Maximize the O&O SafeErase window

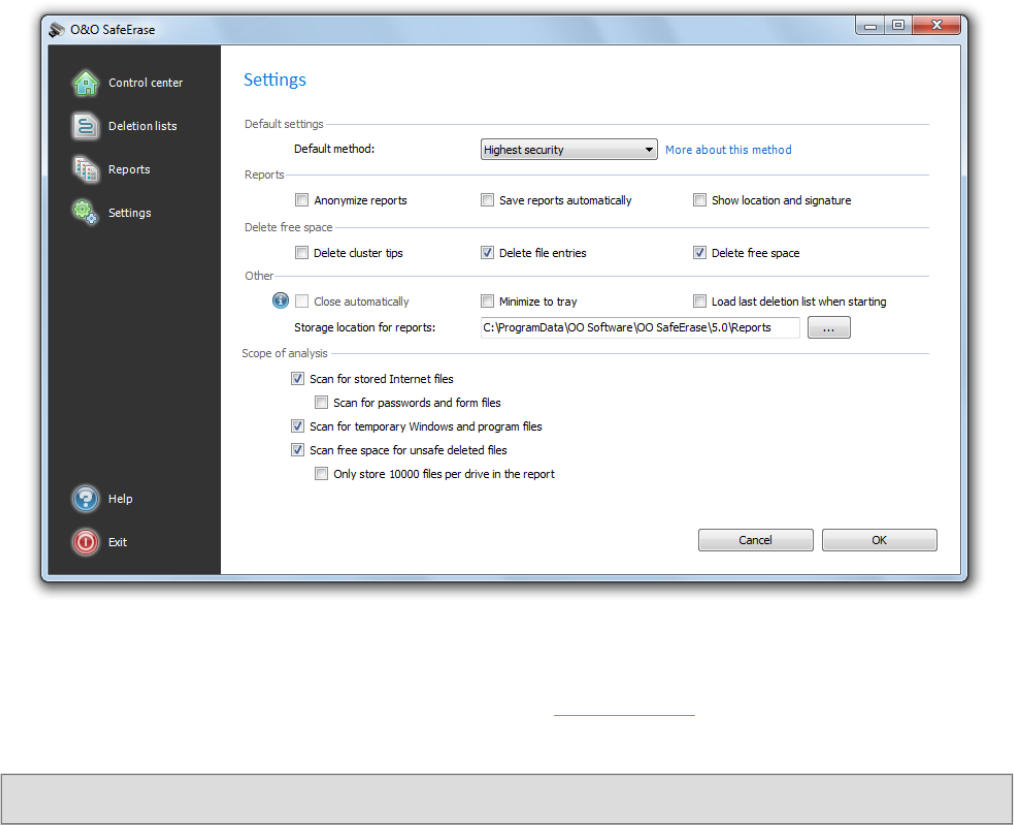tap(898, 25)
